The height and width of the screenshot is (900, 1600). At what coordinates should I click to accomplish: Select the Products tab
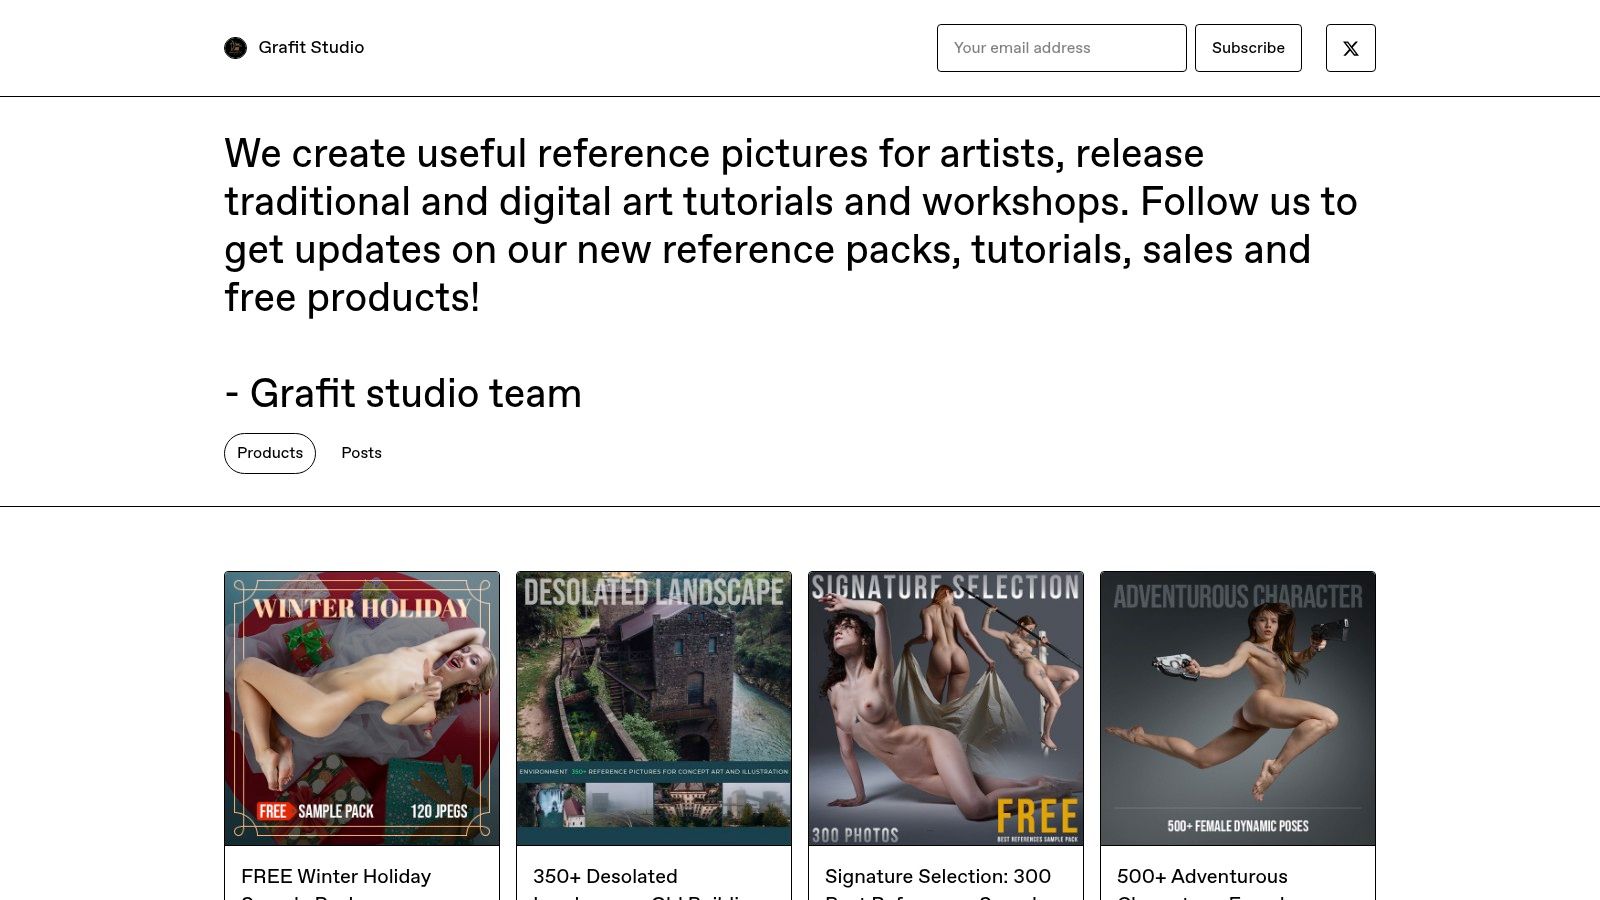270,453
